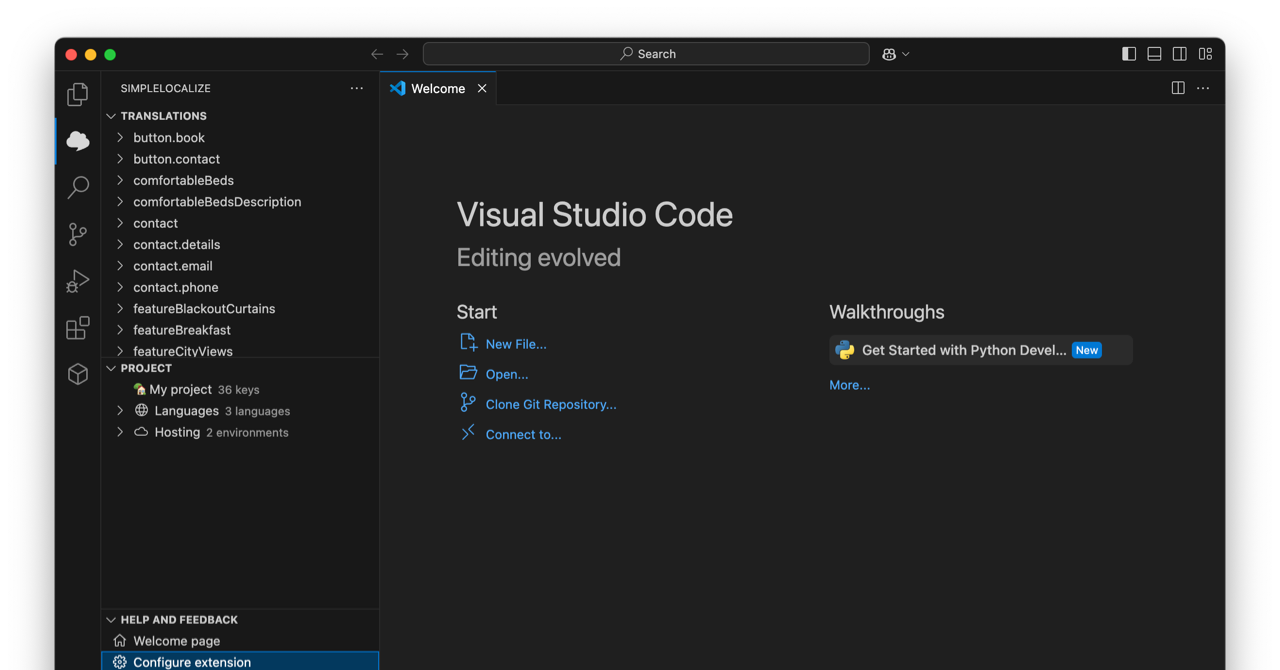Viewport: 1280px width, 670px height.
Task: Open the dropdown chevron beside Copilot icon
Action: click(x=906, y=54)
